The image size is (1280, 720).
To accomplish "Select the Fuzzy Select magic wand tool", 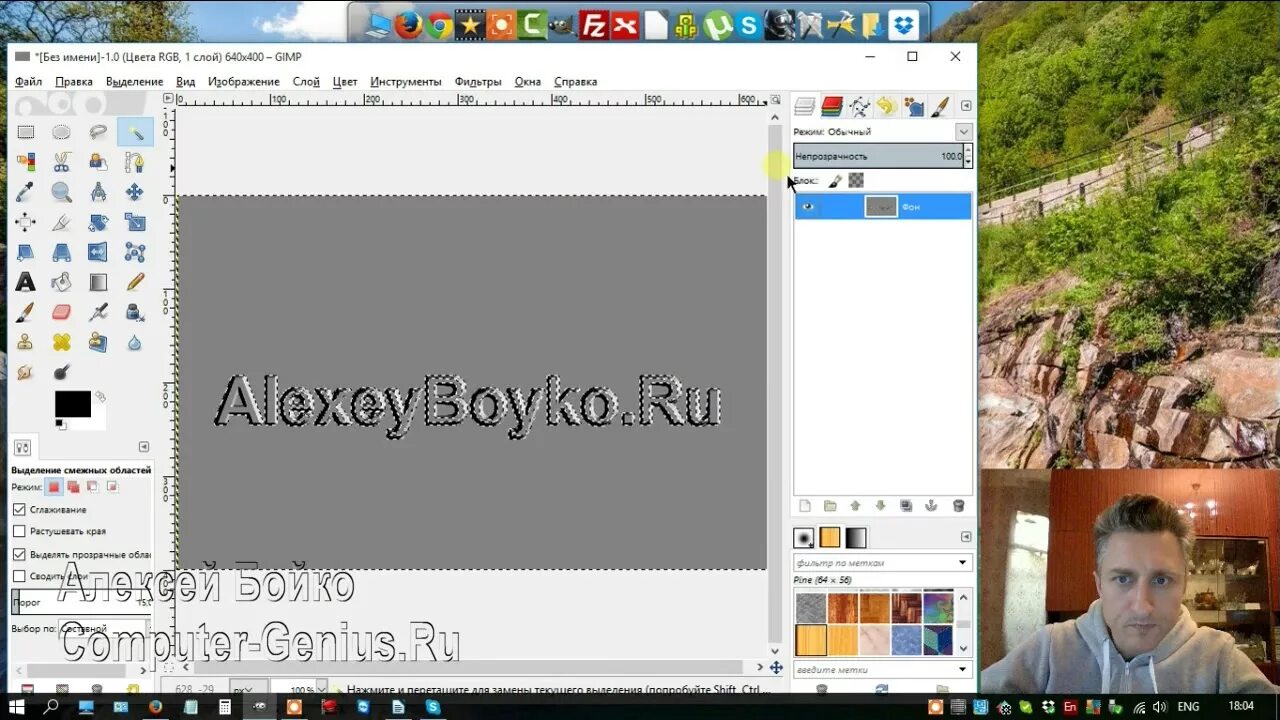I will coord(135,132).
